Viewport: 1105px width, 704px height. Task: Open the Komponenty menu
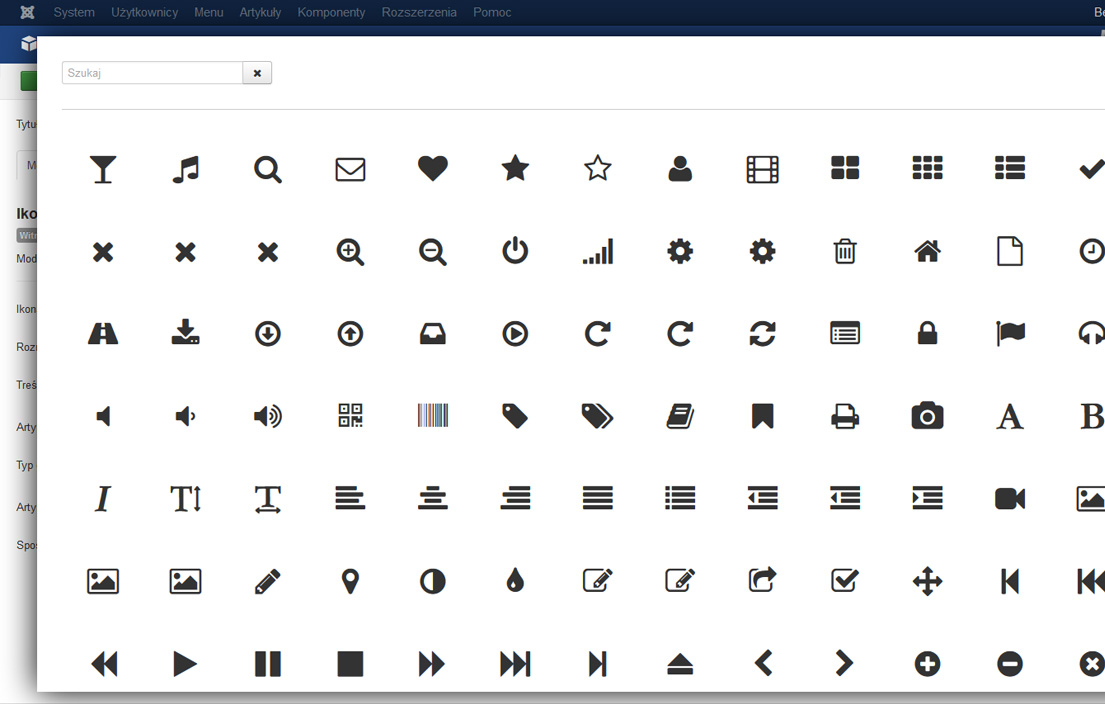tap(331, 12)
